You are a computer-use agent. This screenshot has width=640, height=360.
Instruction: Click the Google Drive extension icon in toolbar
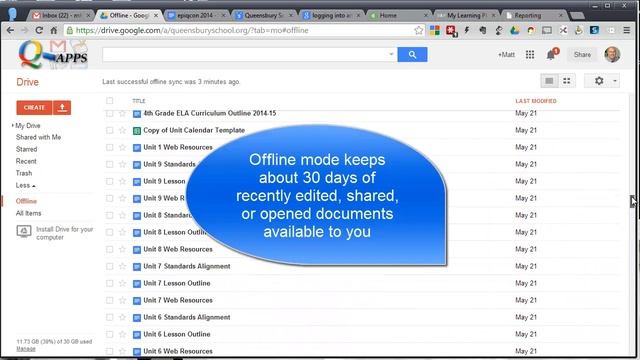[515, 30]
